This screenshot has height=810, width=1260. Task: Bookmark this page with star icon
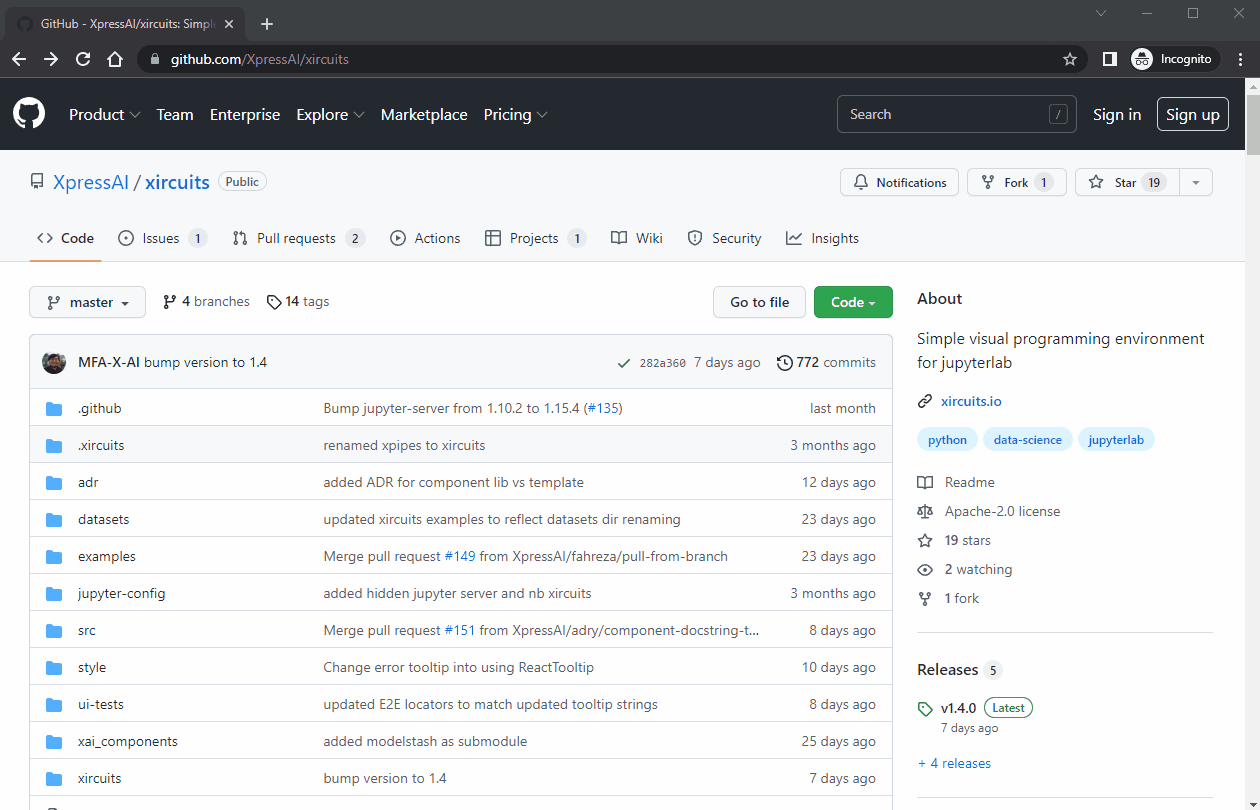coord(1070,59)
